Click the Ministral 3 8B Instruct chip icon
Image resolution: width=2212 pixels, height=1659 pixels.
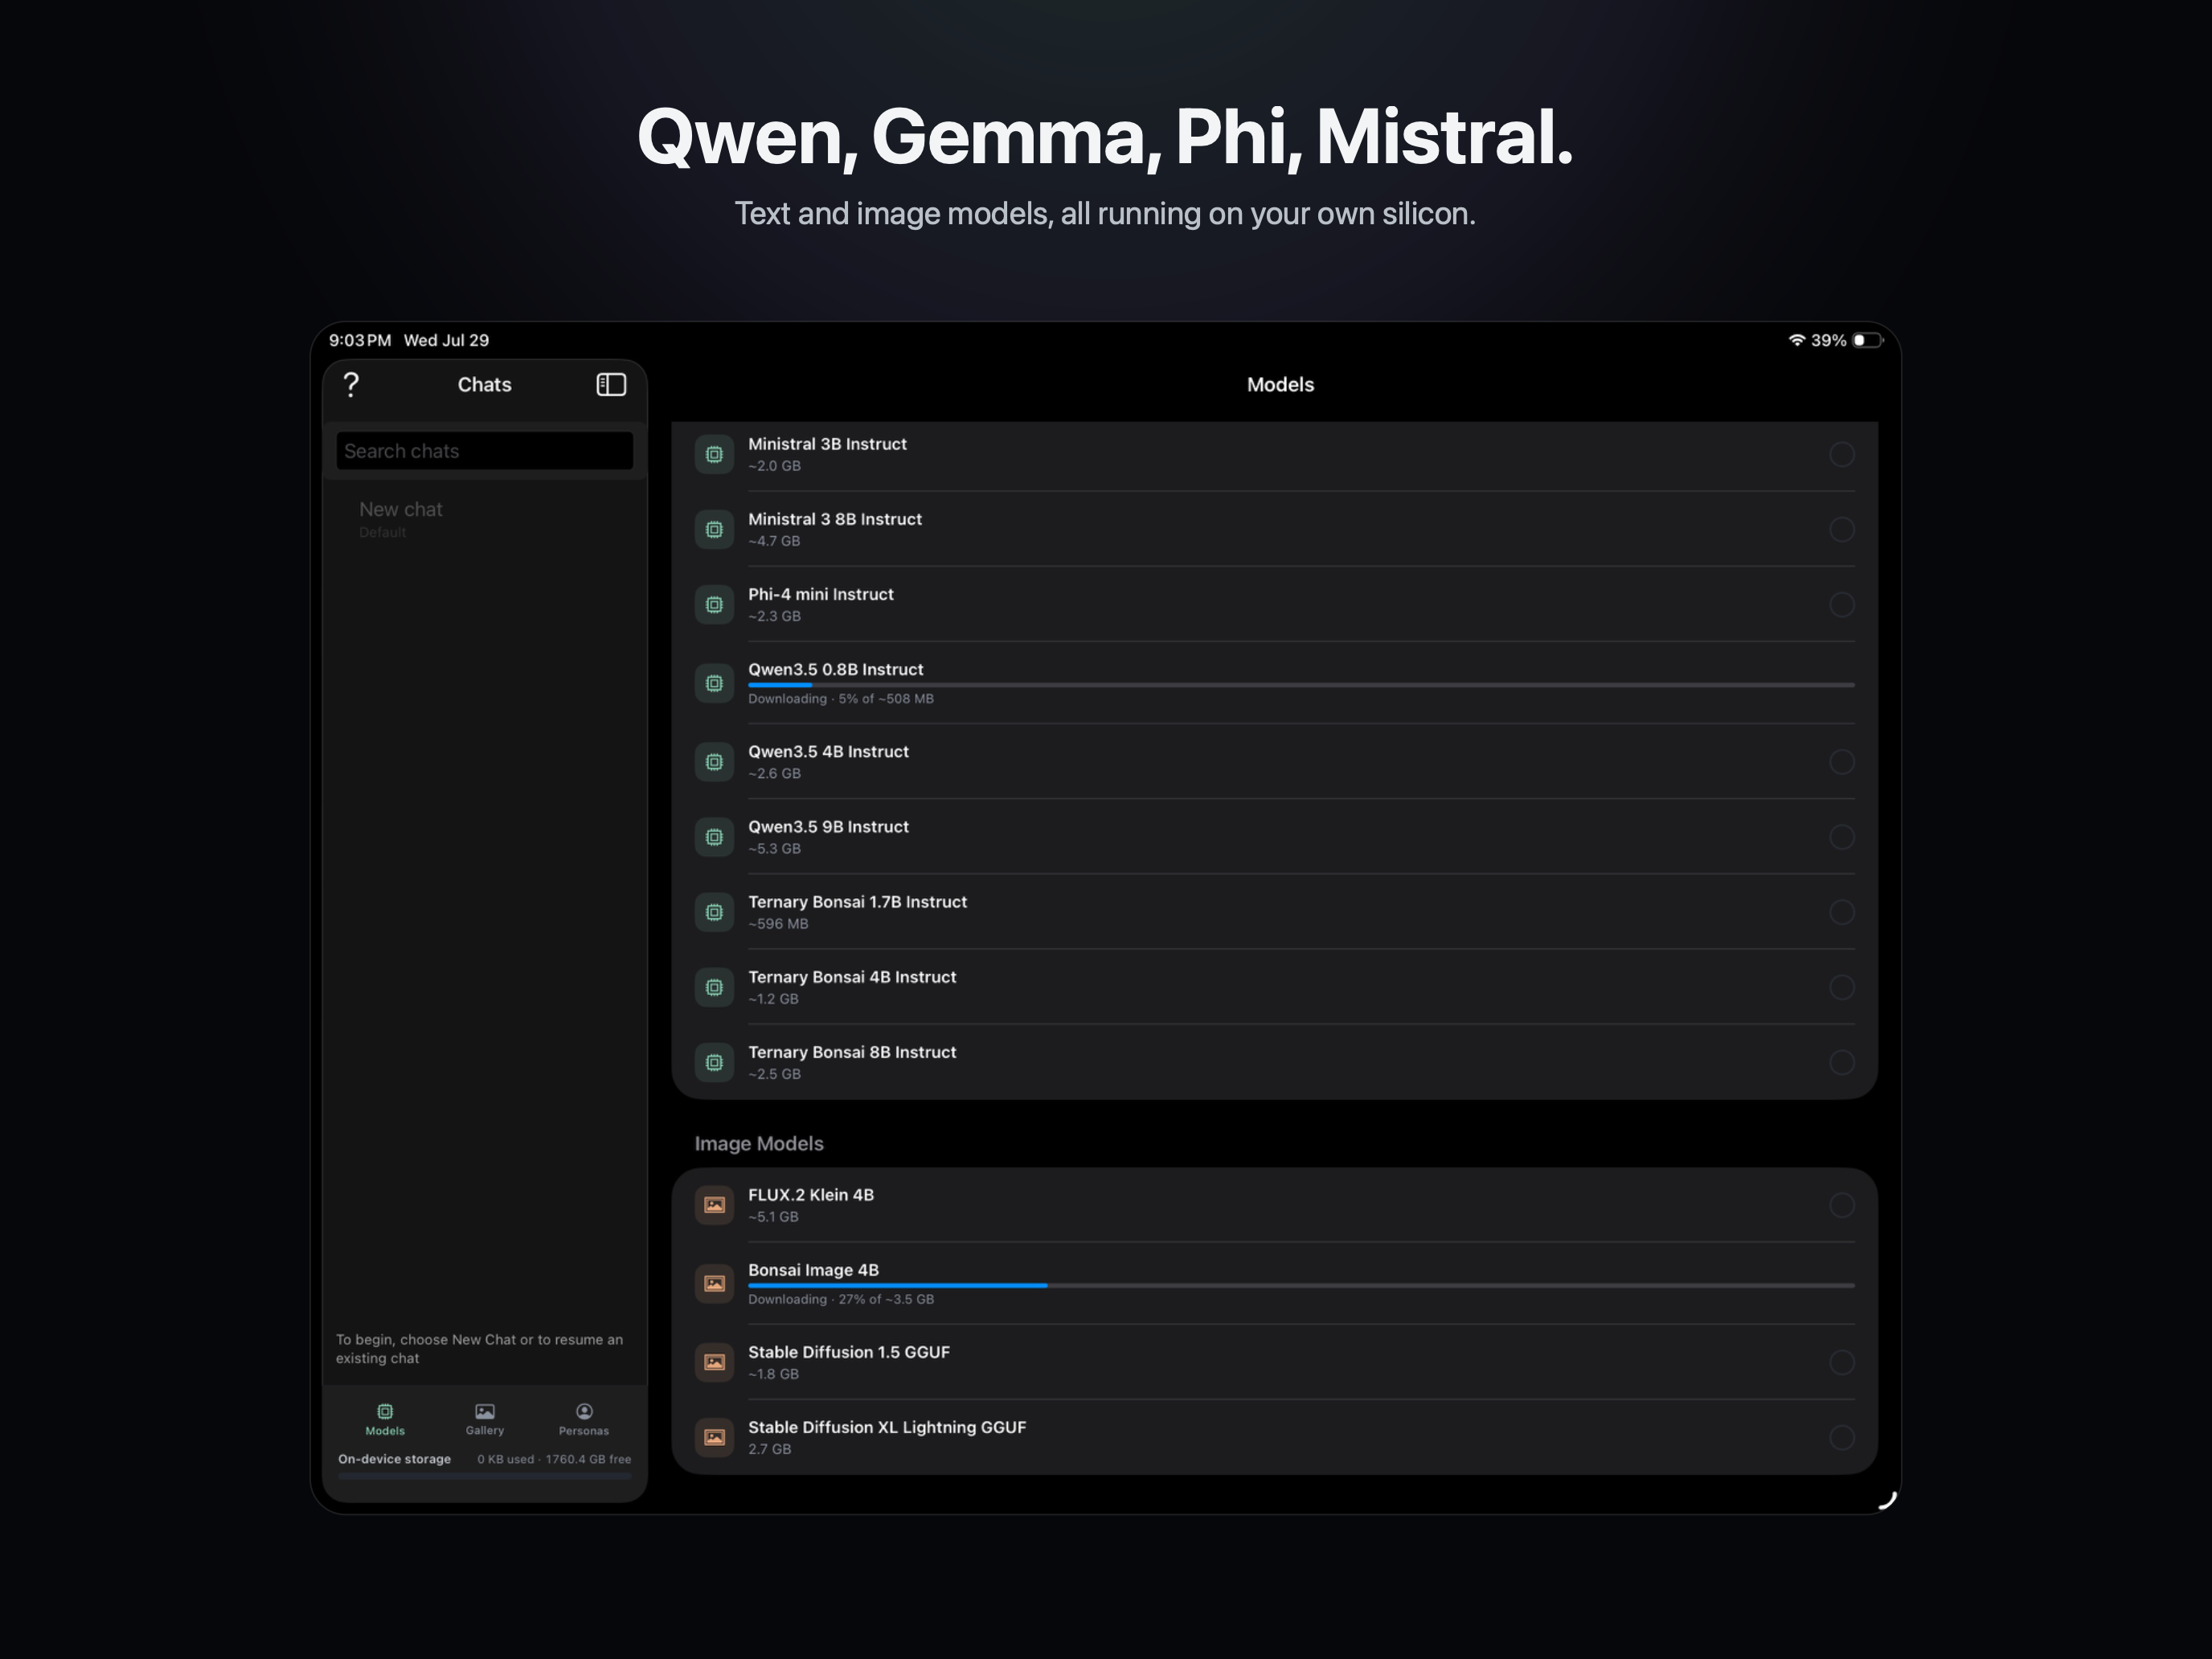click(x=714, y=530)
